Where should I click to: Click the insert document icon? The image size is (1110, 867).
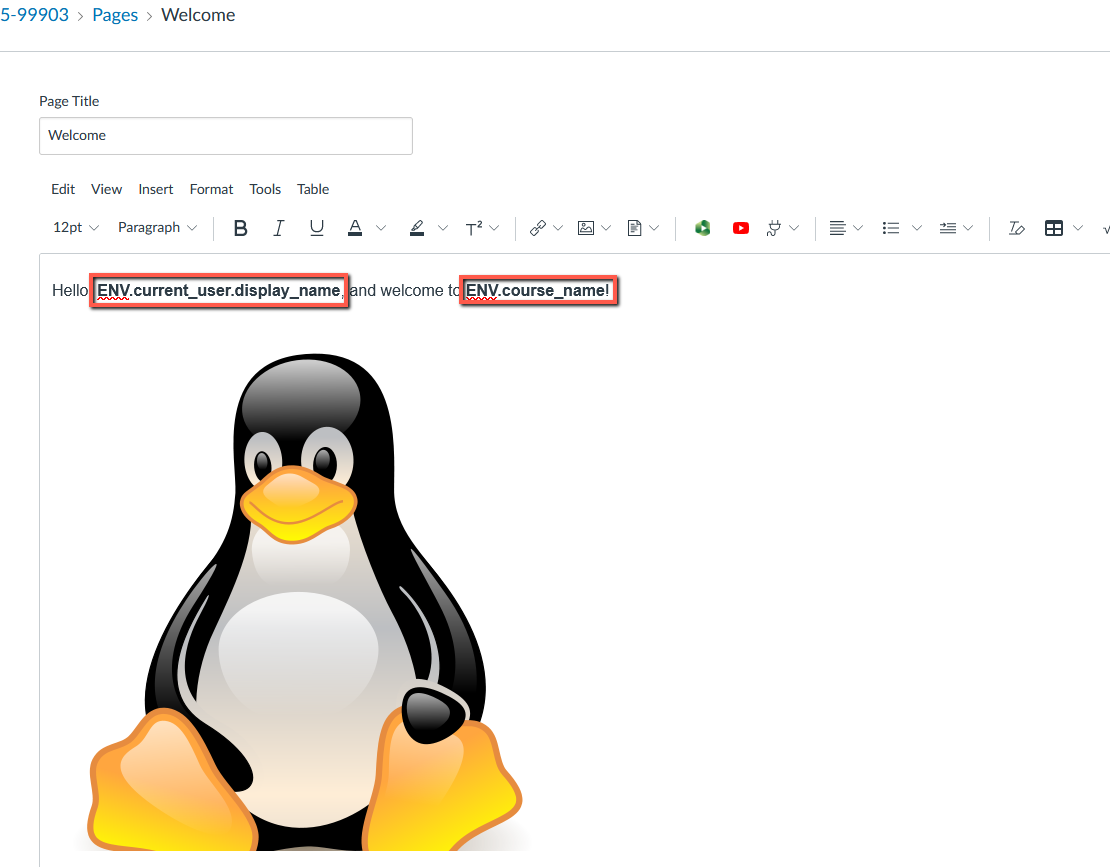pos(634,228)
